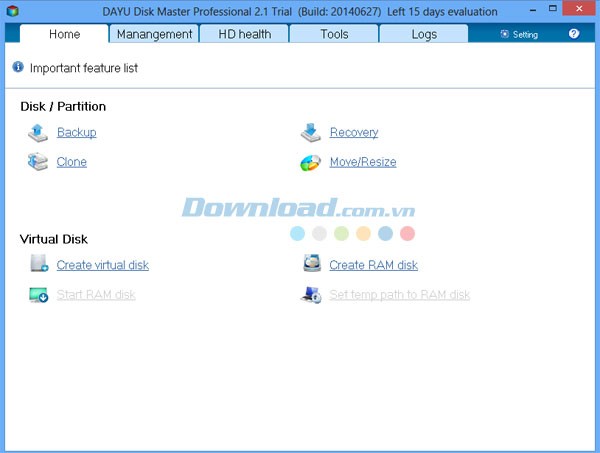Click the greyed Start RAM disk link

96,295
